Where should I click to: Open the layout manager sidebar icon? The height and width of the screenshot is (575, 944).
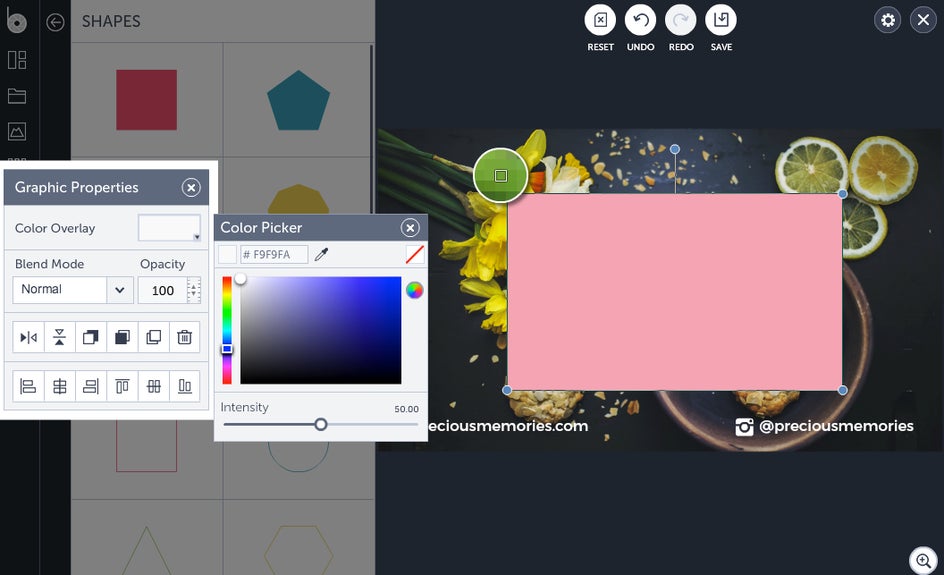click(x=17, y=60)
